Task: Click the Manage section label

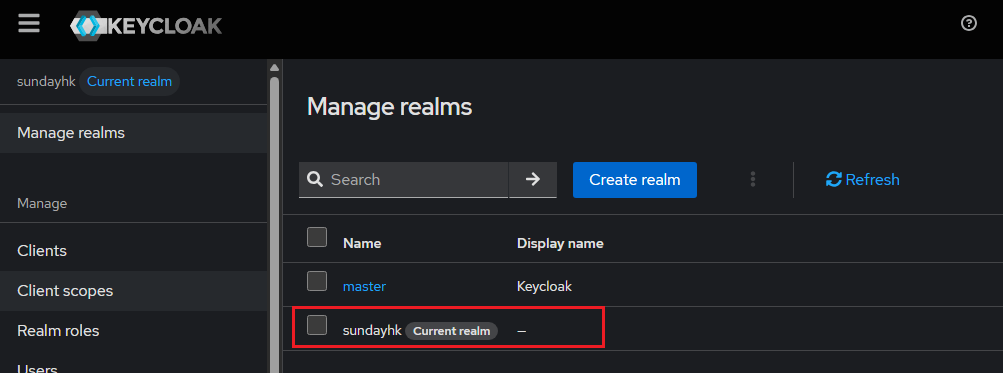Action: (42, 203)
